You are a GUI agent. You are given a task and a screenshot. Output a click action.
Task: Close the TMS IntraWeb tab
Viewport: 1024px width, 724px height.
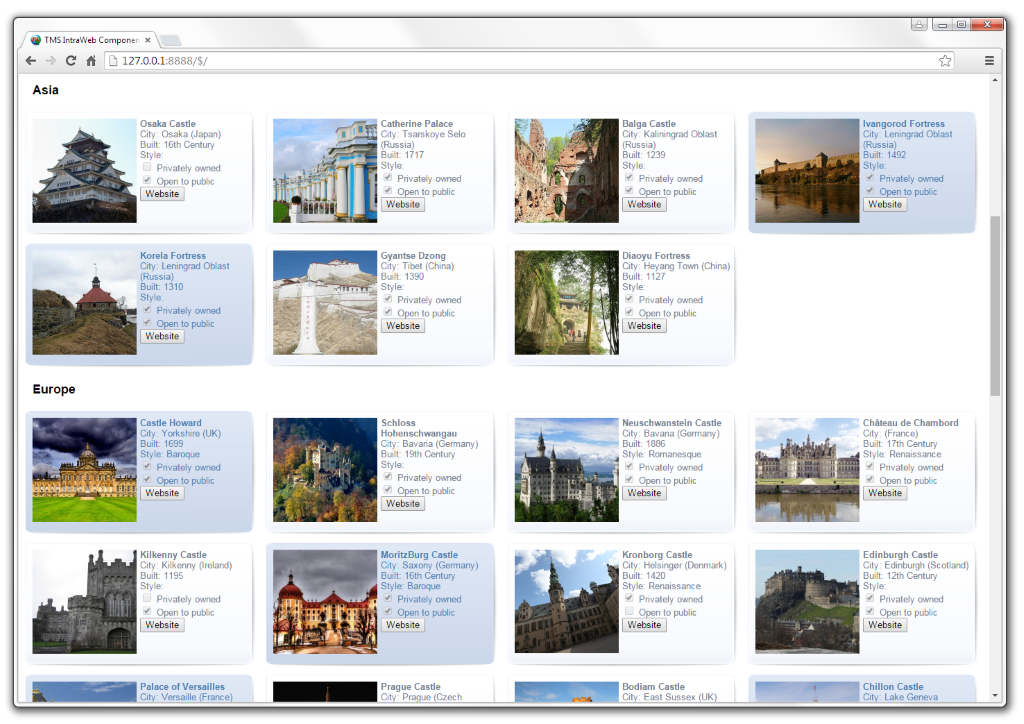148,40
